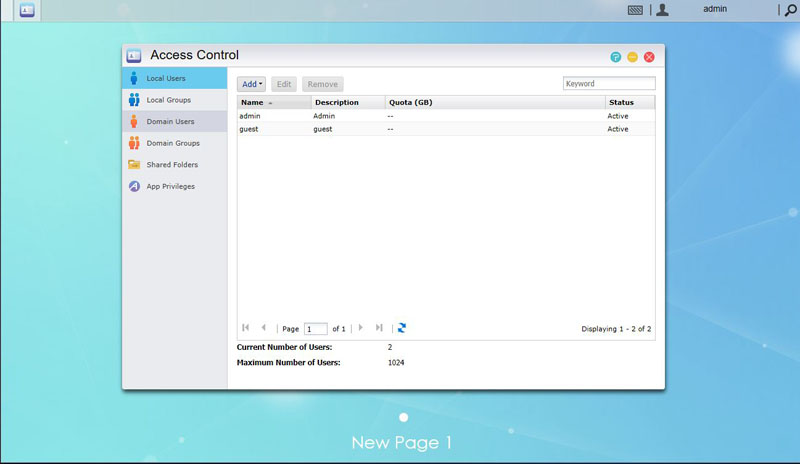Open the admin user menu
Image resolution: width=800 pixels, height=464 pixels.
tap(714, 9)
